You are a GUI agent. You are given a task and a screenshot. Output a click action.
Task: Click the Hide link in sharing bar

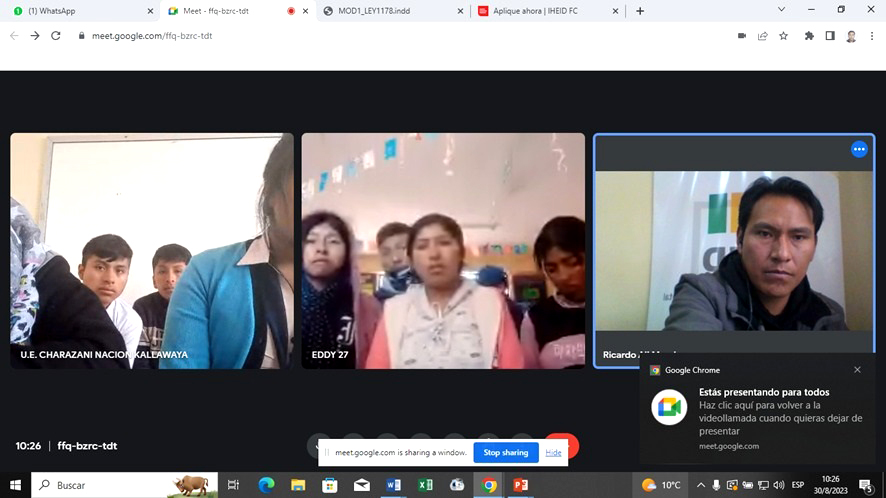(553, 453)
